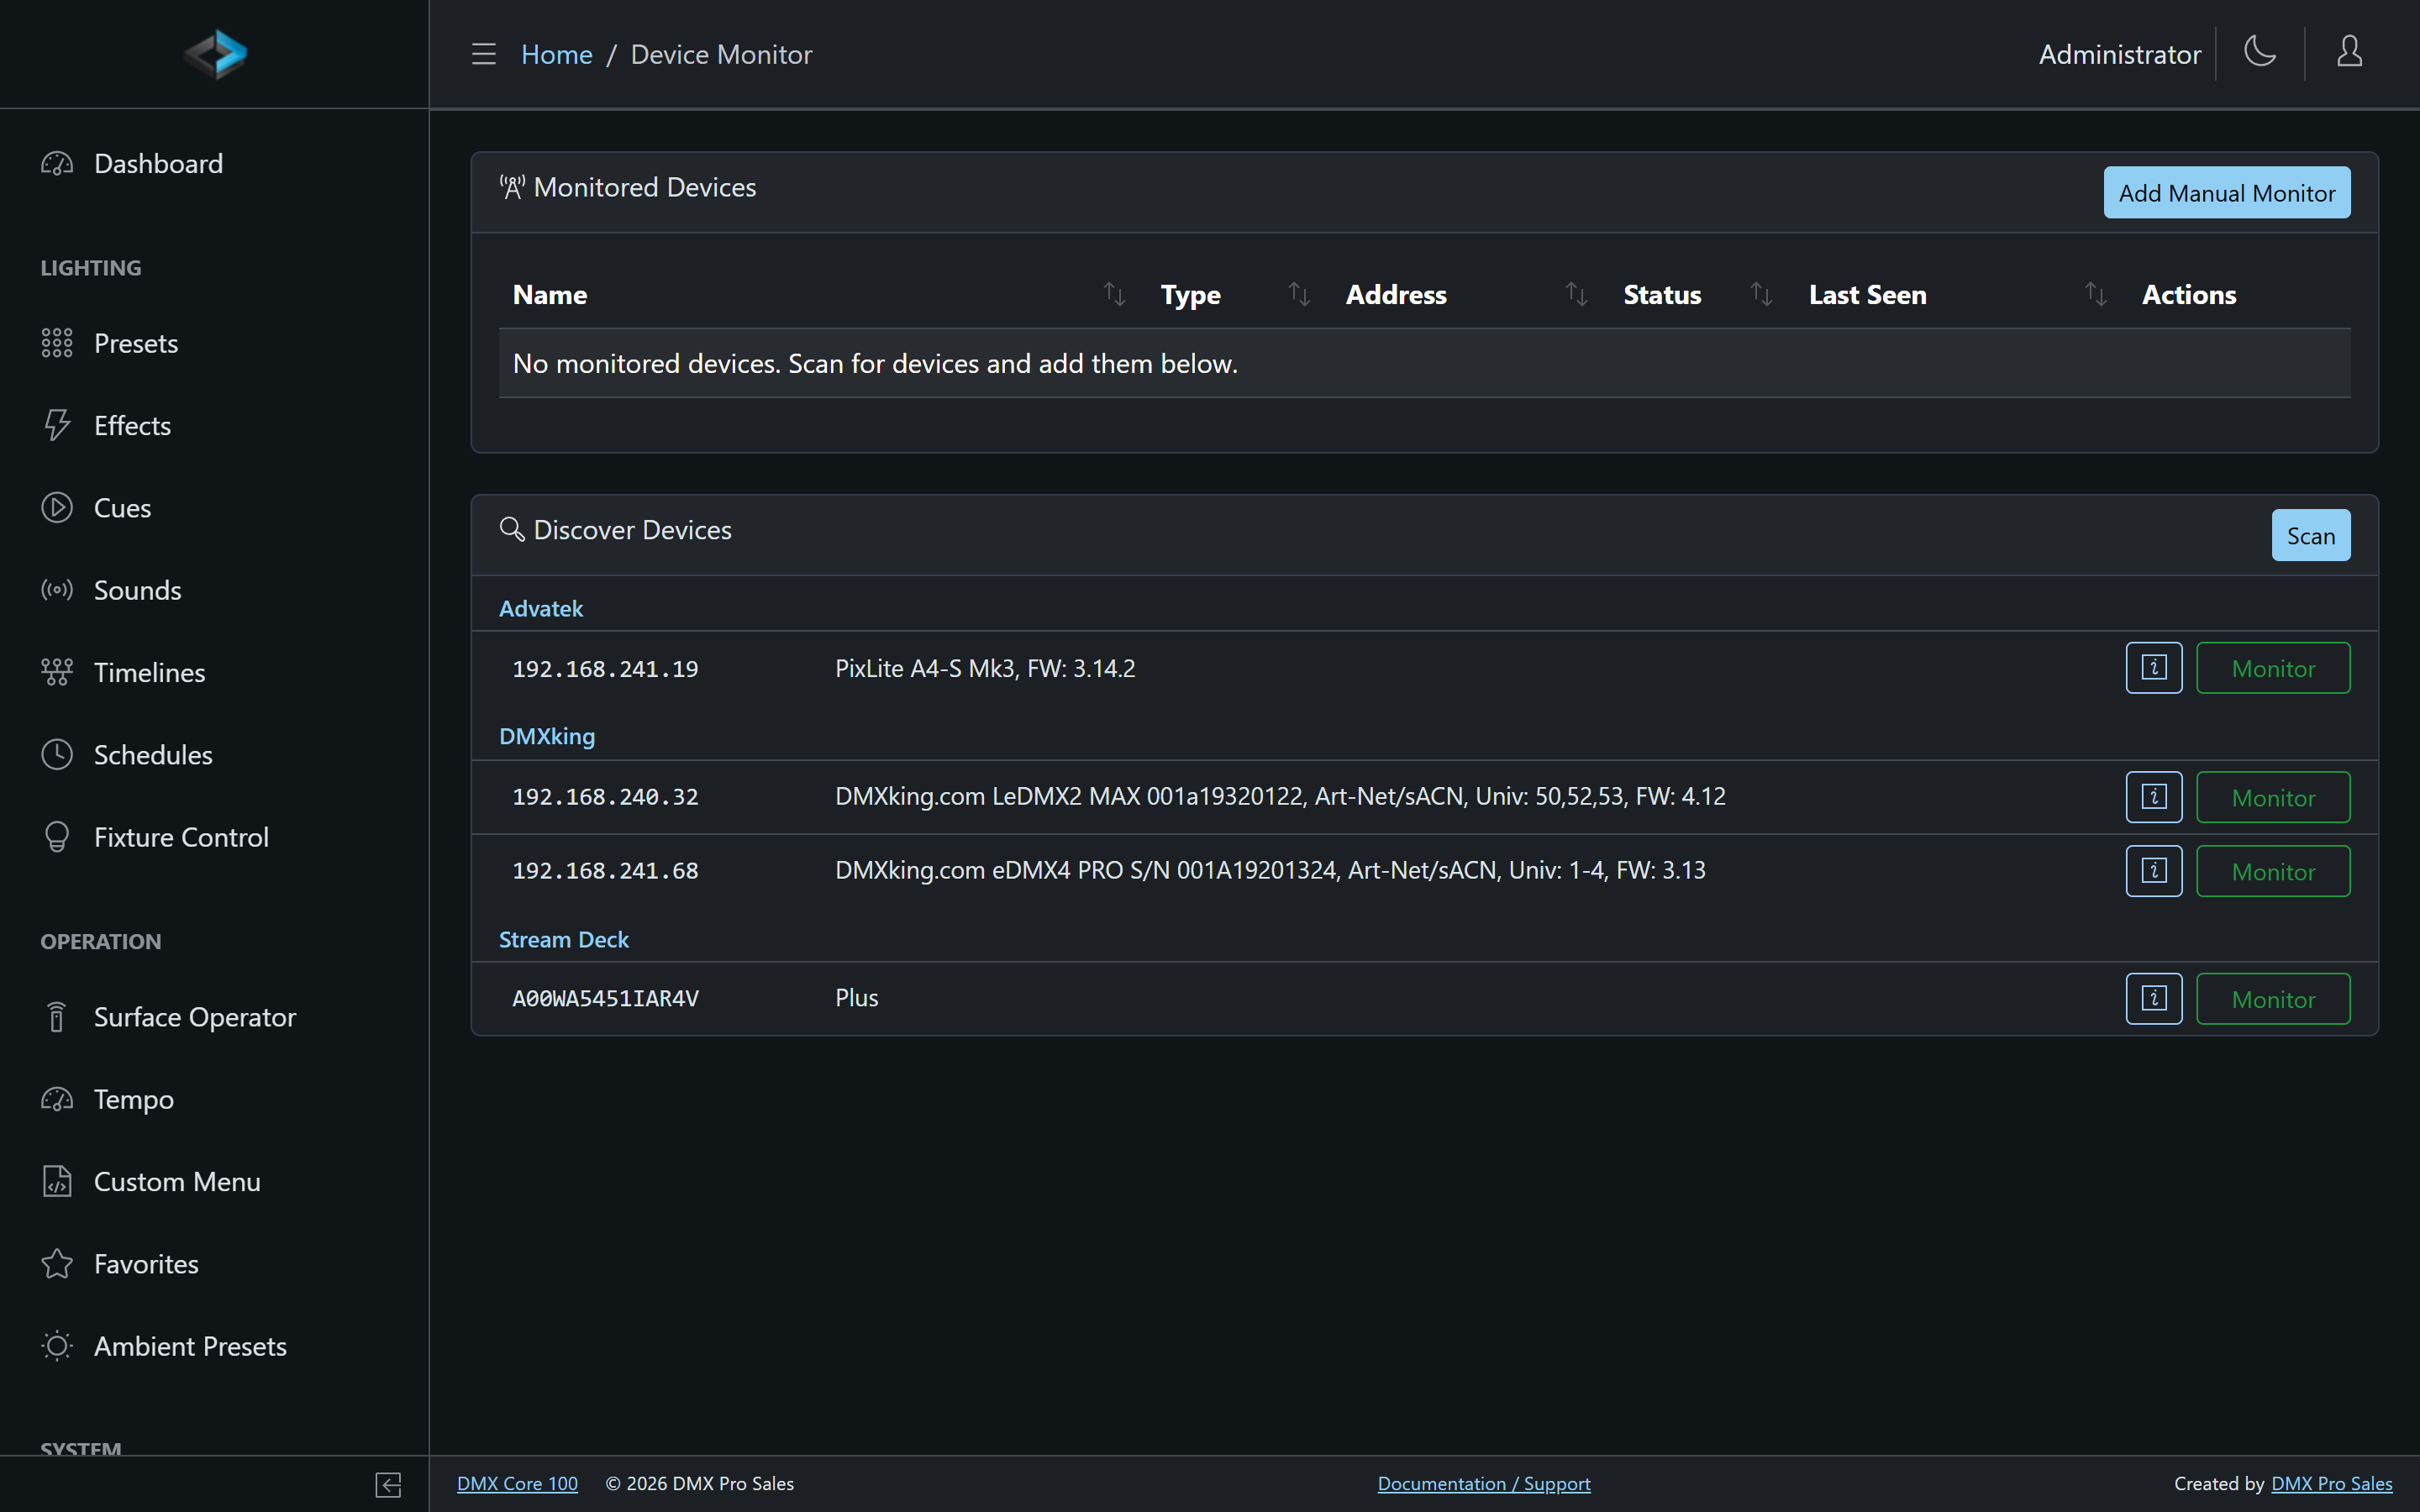Viewport: 2420px width, 1512px height.
Task: Click IP address 192.168.241.68
Action: pos(605,871)
